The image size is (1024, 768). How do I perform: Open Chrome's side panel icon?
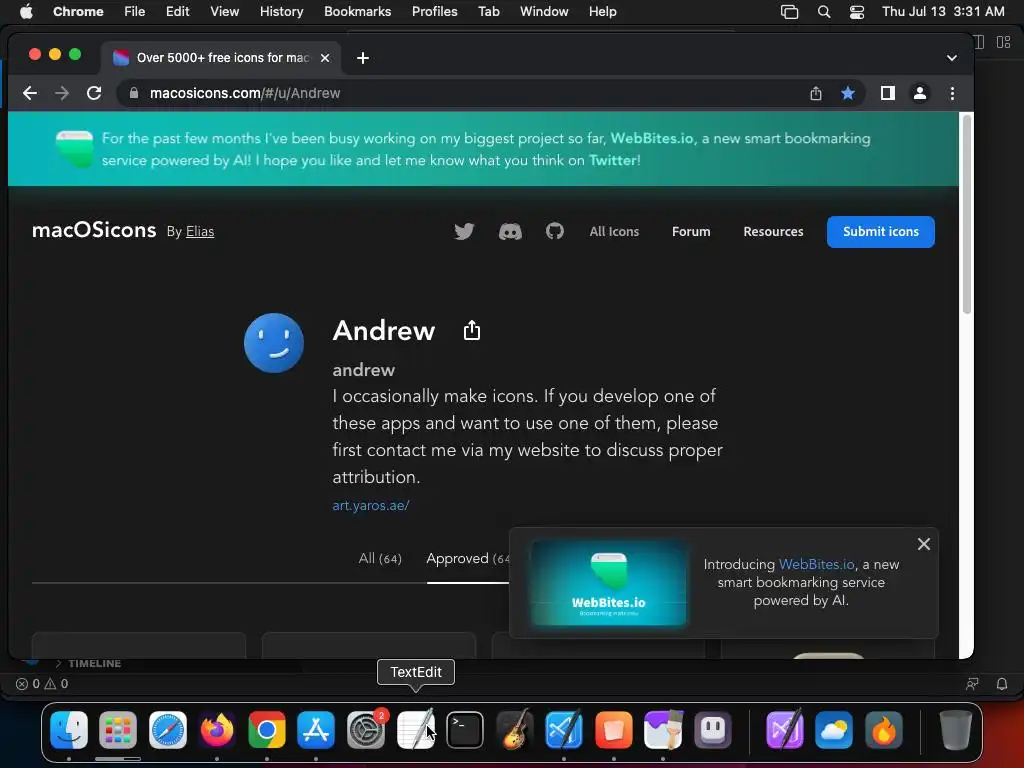coord(888,93)
